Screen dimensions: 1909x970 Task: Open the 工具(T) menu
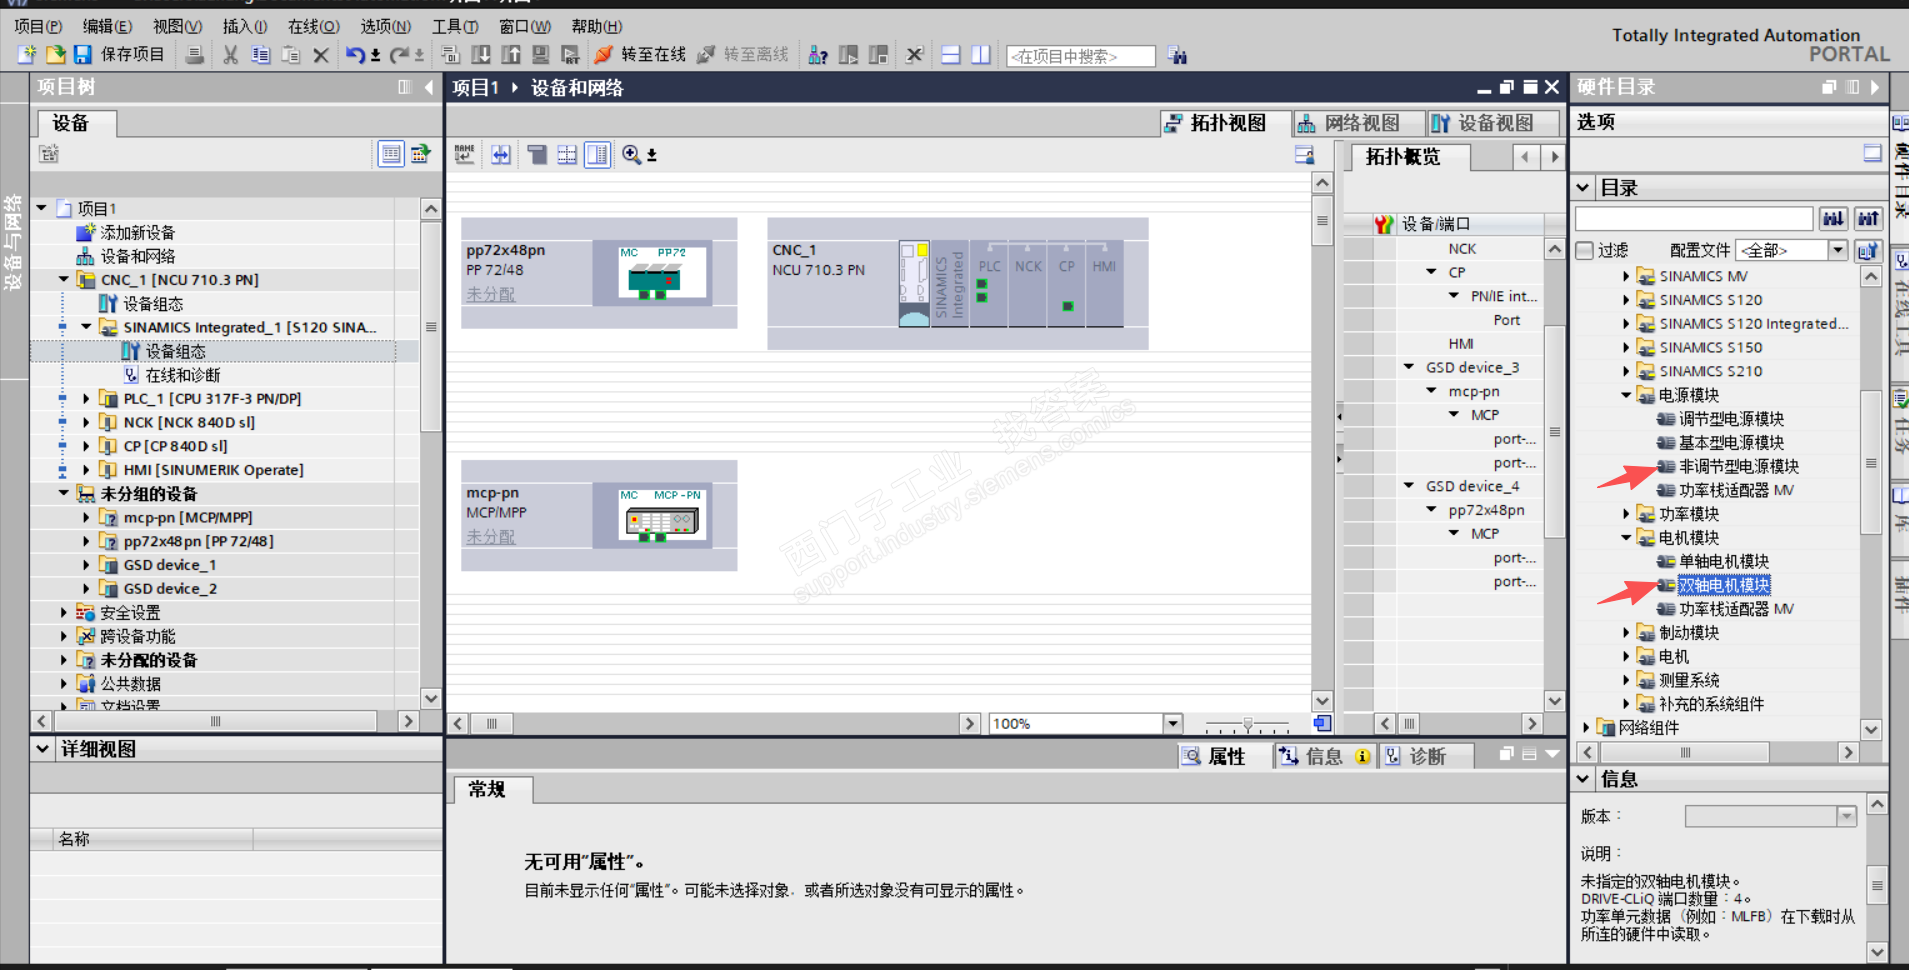[455, 26]
